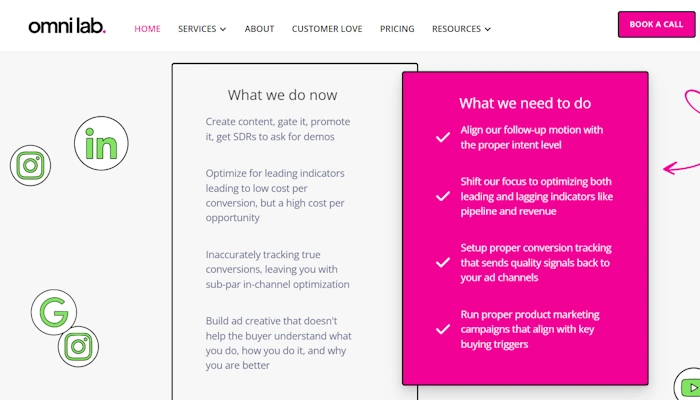Viewport: 700px width, 400px height.
Task: Click the checkmark beside 'Setup proper conversion tracking'
Action: (x=443, y=262)
